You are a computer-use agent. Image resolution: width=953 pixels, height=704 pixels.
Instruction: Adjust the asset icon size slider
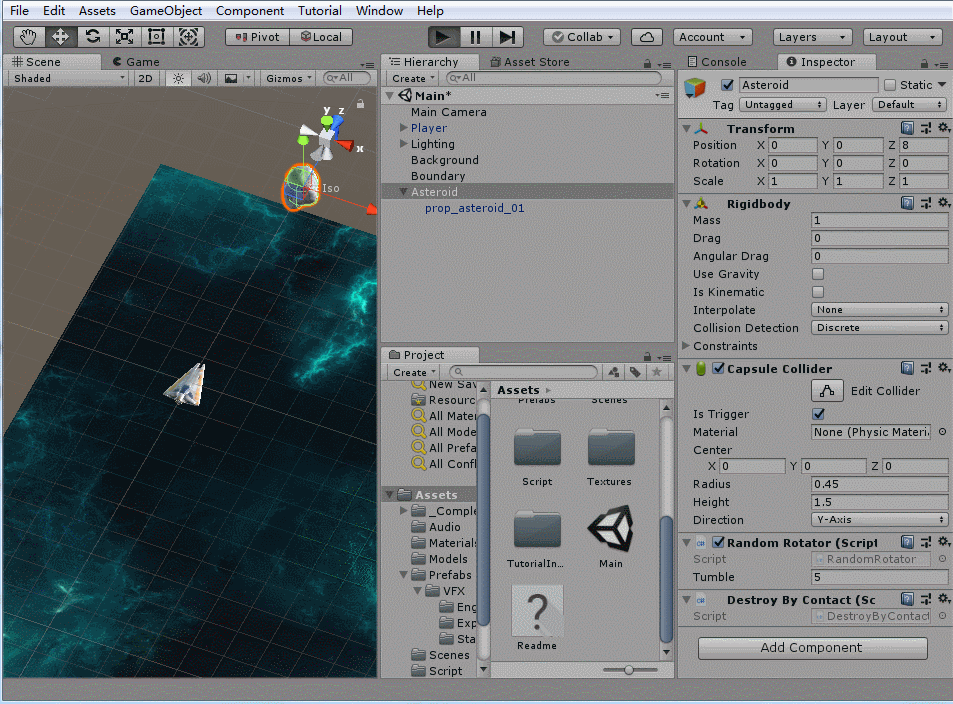pos(630,670)
